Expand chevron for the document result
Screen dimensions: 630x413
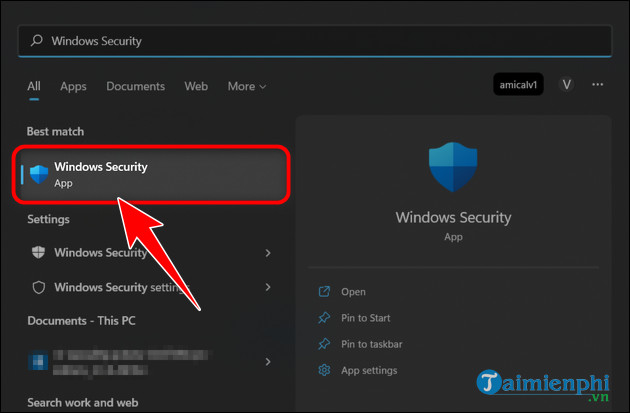(268, 362)
